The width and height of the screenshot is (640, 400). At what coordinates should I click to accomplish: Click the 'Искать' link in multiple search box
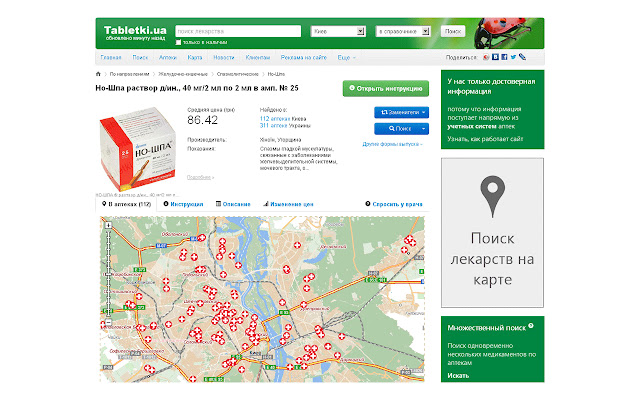(x=458, y=376)
